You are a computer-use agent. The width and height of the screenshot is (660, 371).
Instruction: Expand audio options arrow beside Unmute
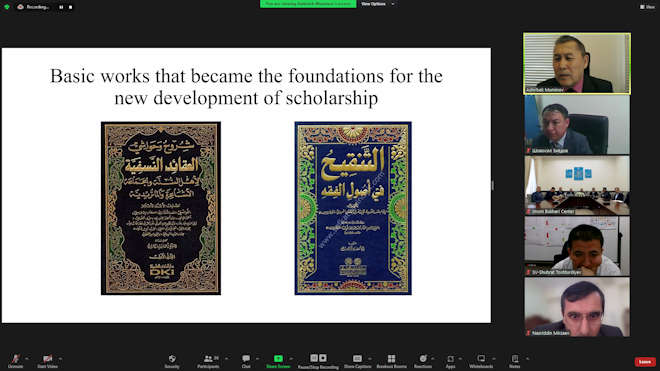pos(27,358)
